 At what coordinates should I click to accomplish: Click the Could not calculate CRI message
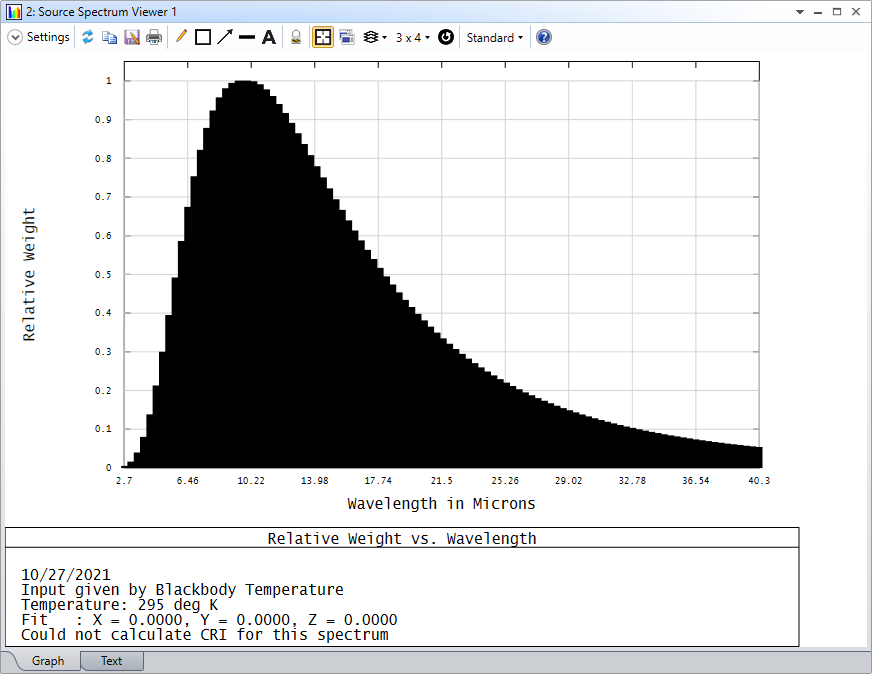205,635
